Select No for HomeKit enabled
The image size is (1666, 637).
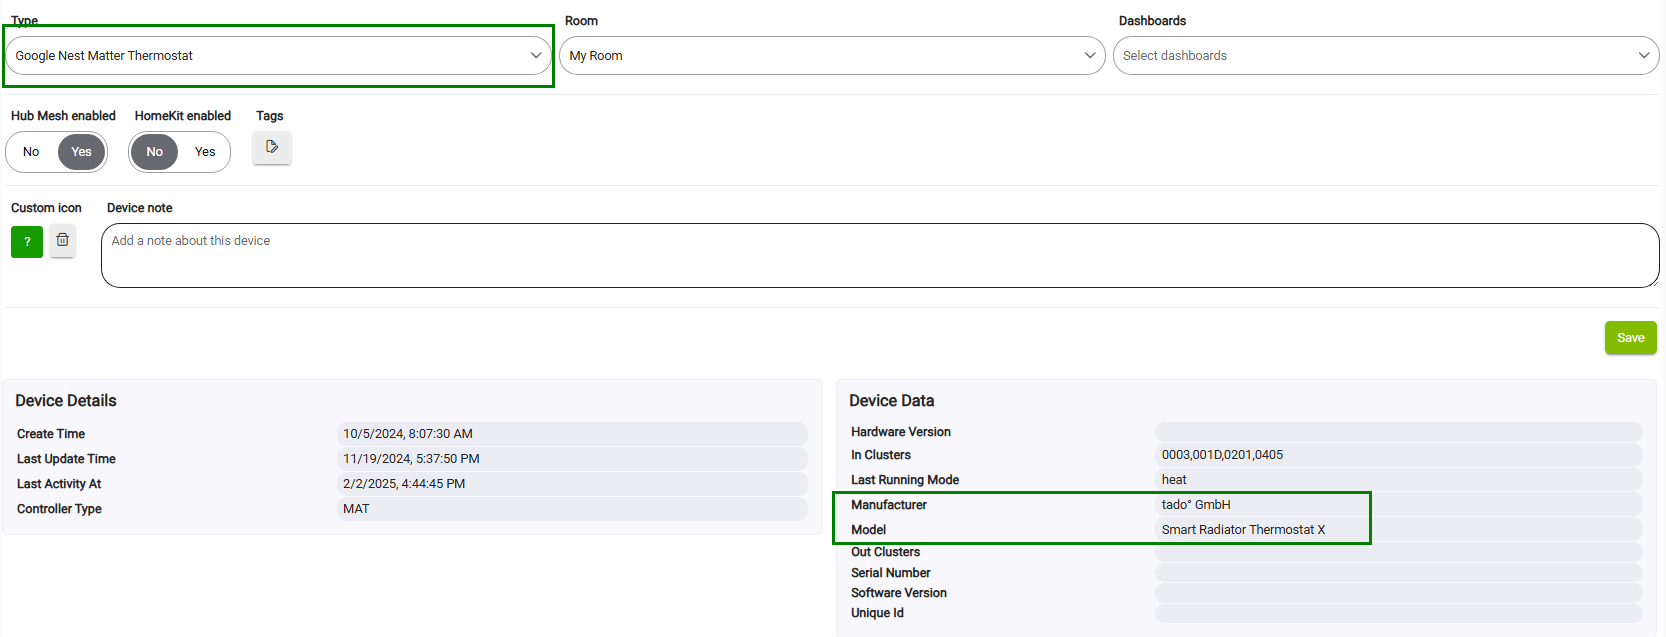coord(154,152)
